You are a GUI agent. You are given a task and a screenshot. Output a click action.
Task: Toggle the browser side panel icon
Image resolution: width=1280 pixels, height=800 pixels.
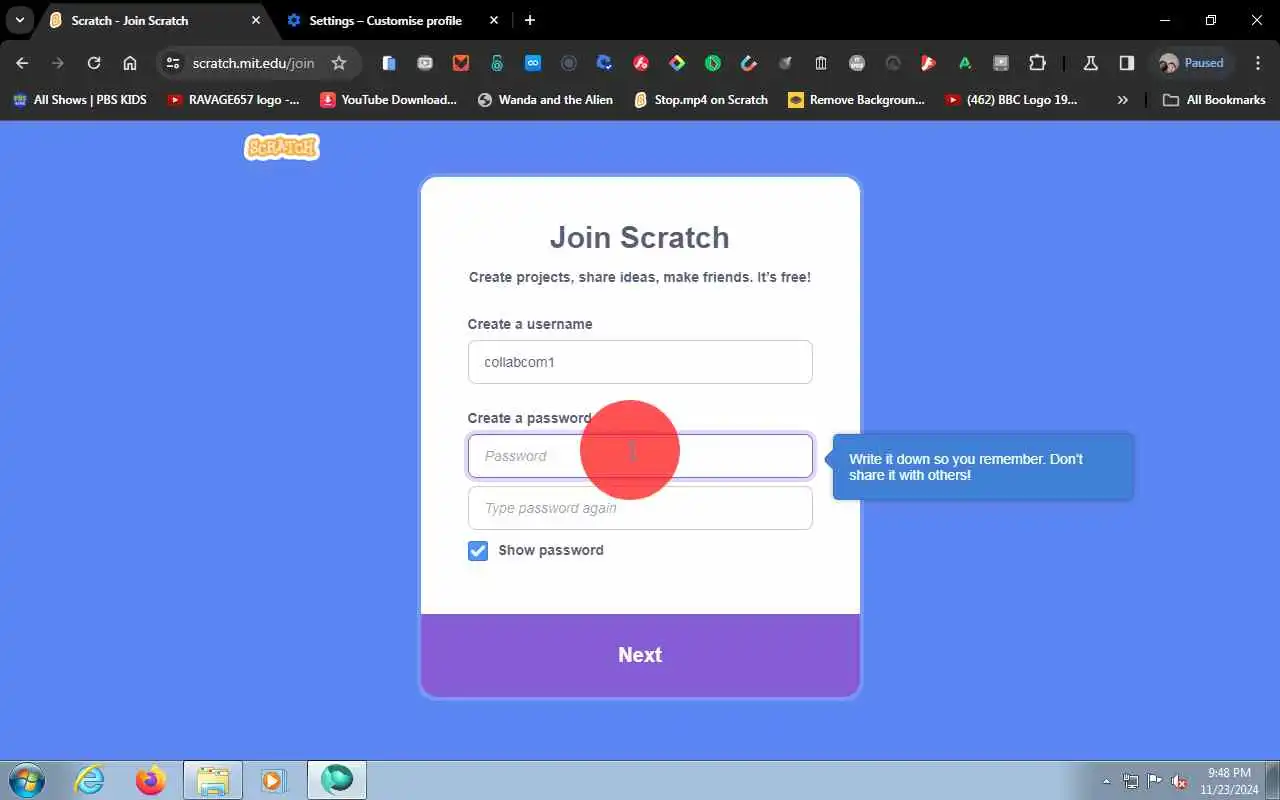click(x=1127, y=63)
